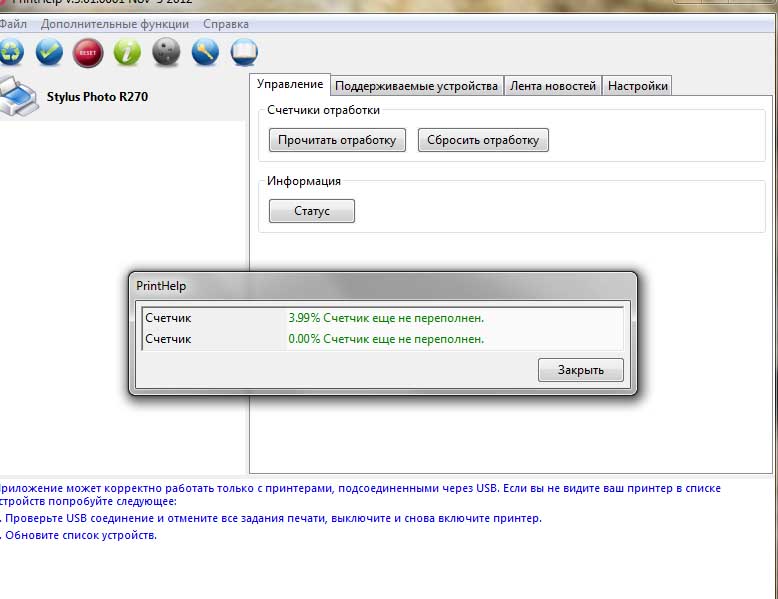The width and height of the screenshot is (778, 599).
Task: Open the Справка menu
Action: [226, 24]
